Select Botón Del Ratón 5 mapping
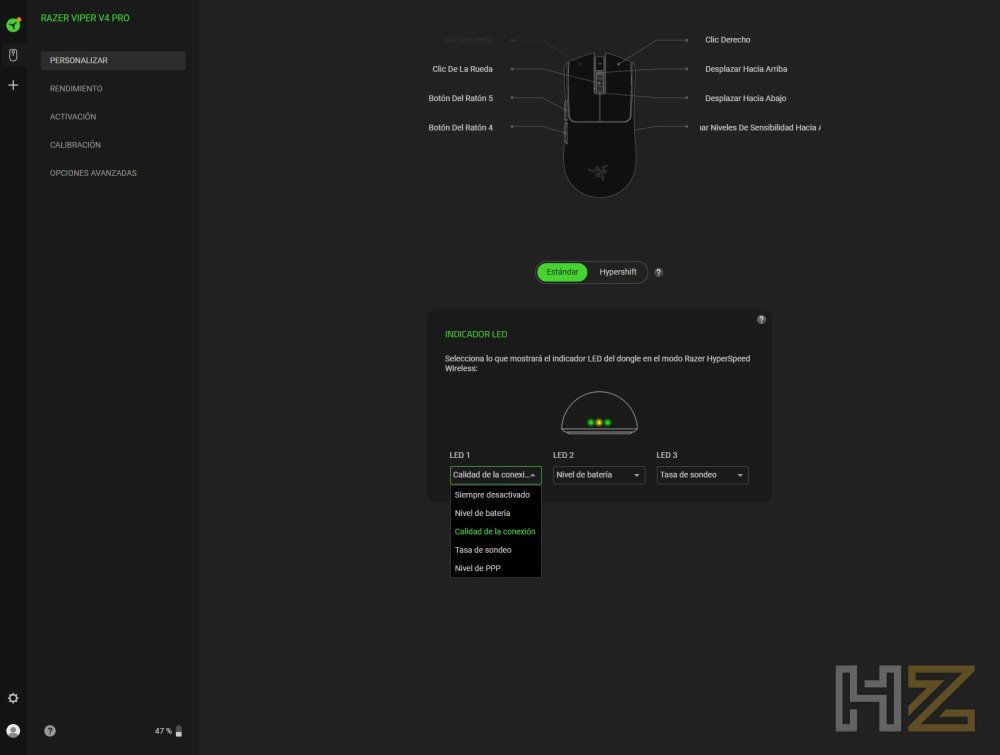The height and width of the screenshot is (755, 1000). pyautogui.click(x=460, y=98)
